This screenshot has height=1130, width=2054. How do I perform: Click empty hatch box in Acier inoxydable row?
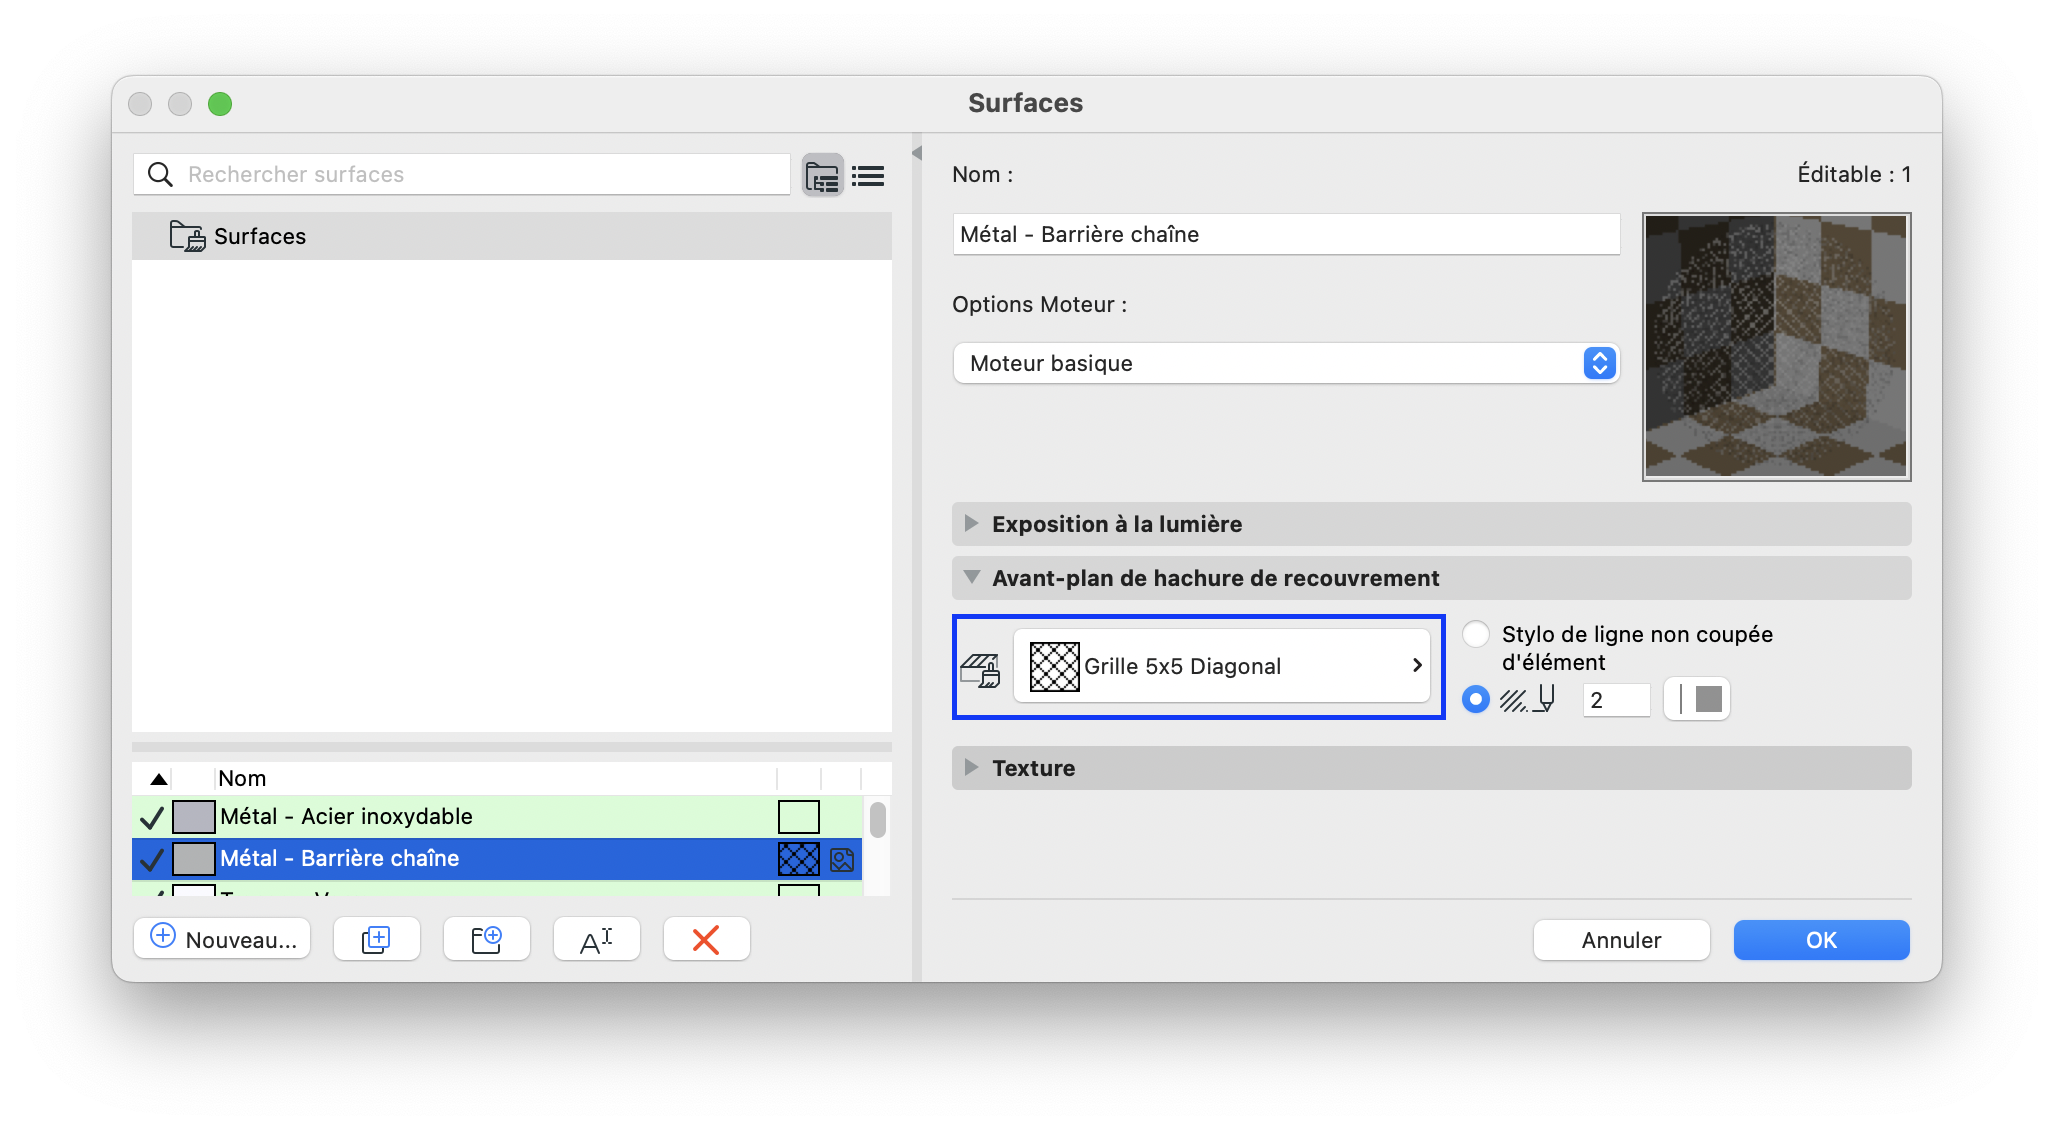799,817
